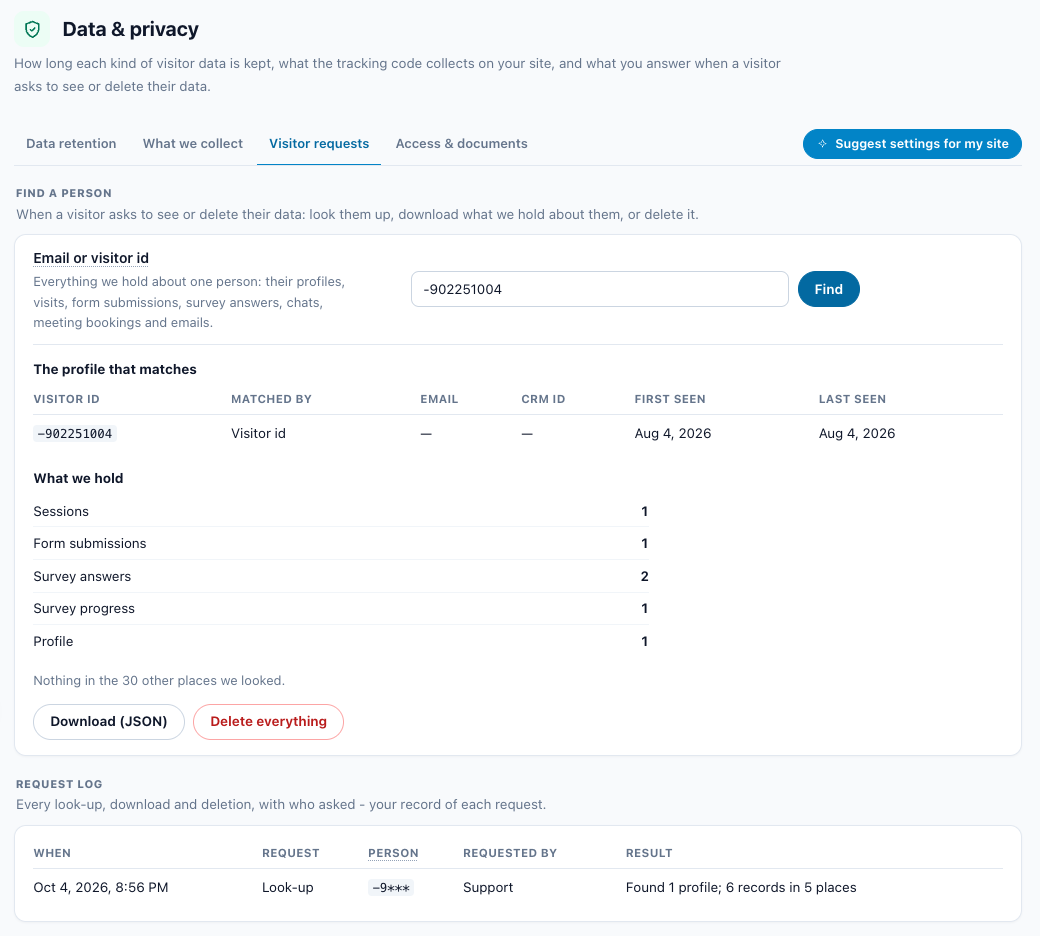Focus the email or visitor id field

point(600,289)
